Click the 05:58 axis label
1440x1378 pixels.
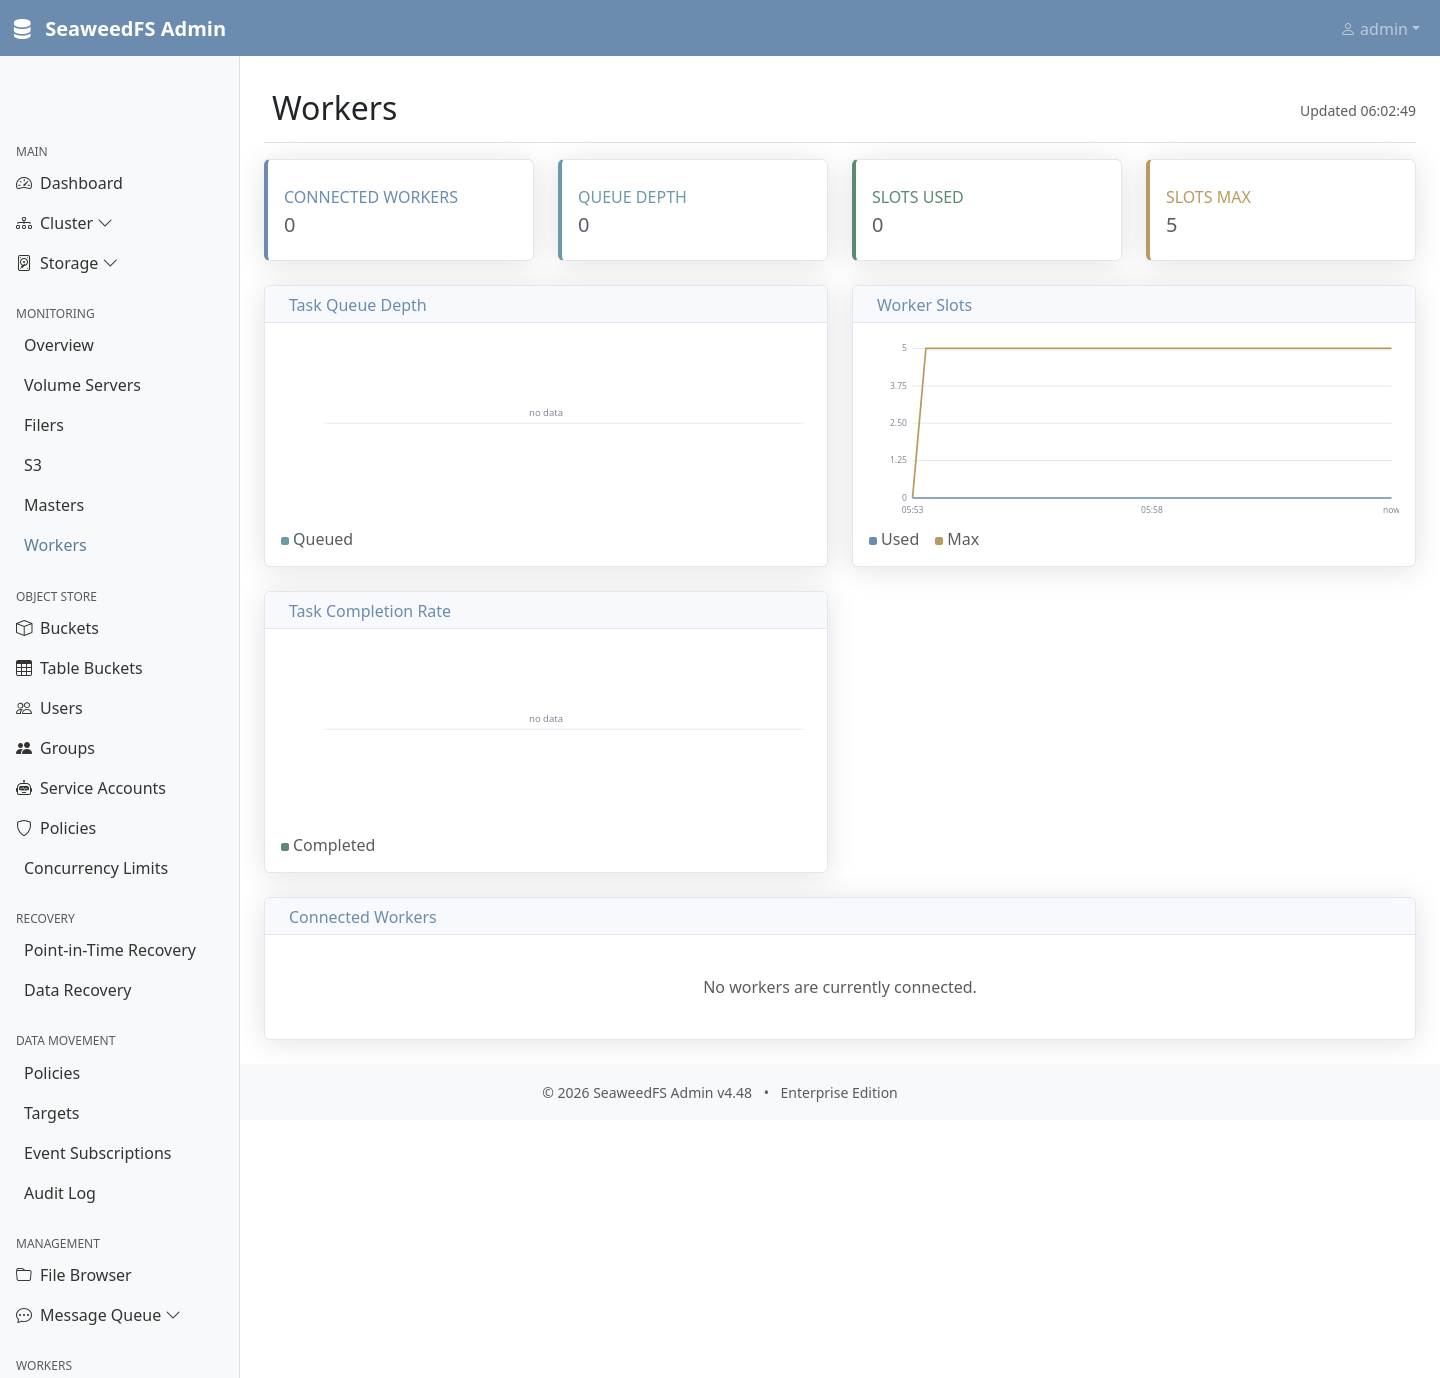tap(1152, 510)
